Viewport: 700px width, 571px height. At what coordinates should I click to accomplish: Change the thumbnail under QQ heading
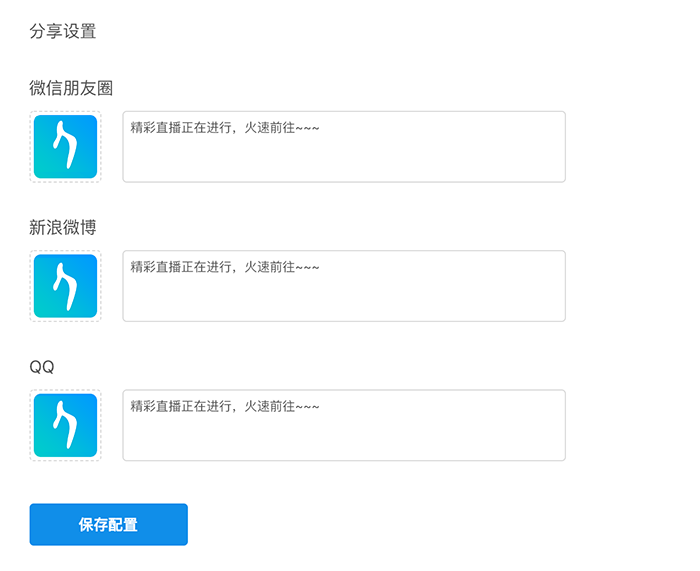[65, 425]
